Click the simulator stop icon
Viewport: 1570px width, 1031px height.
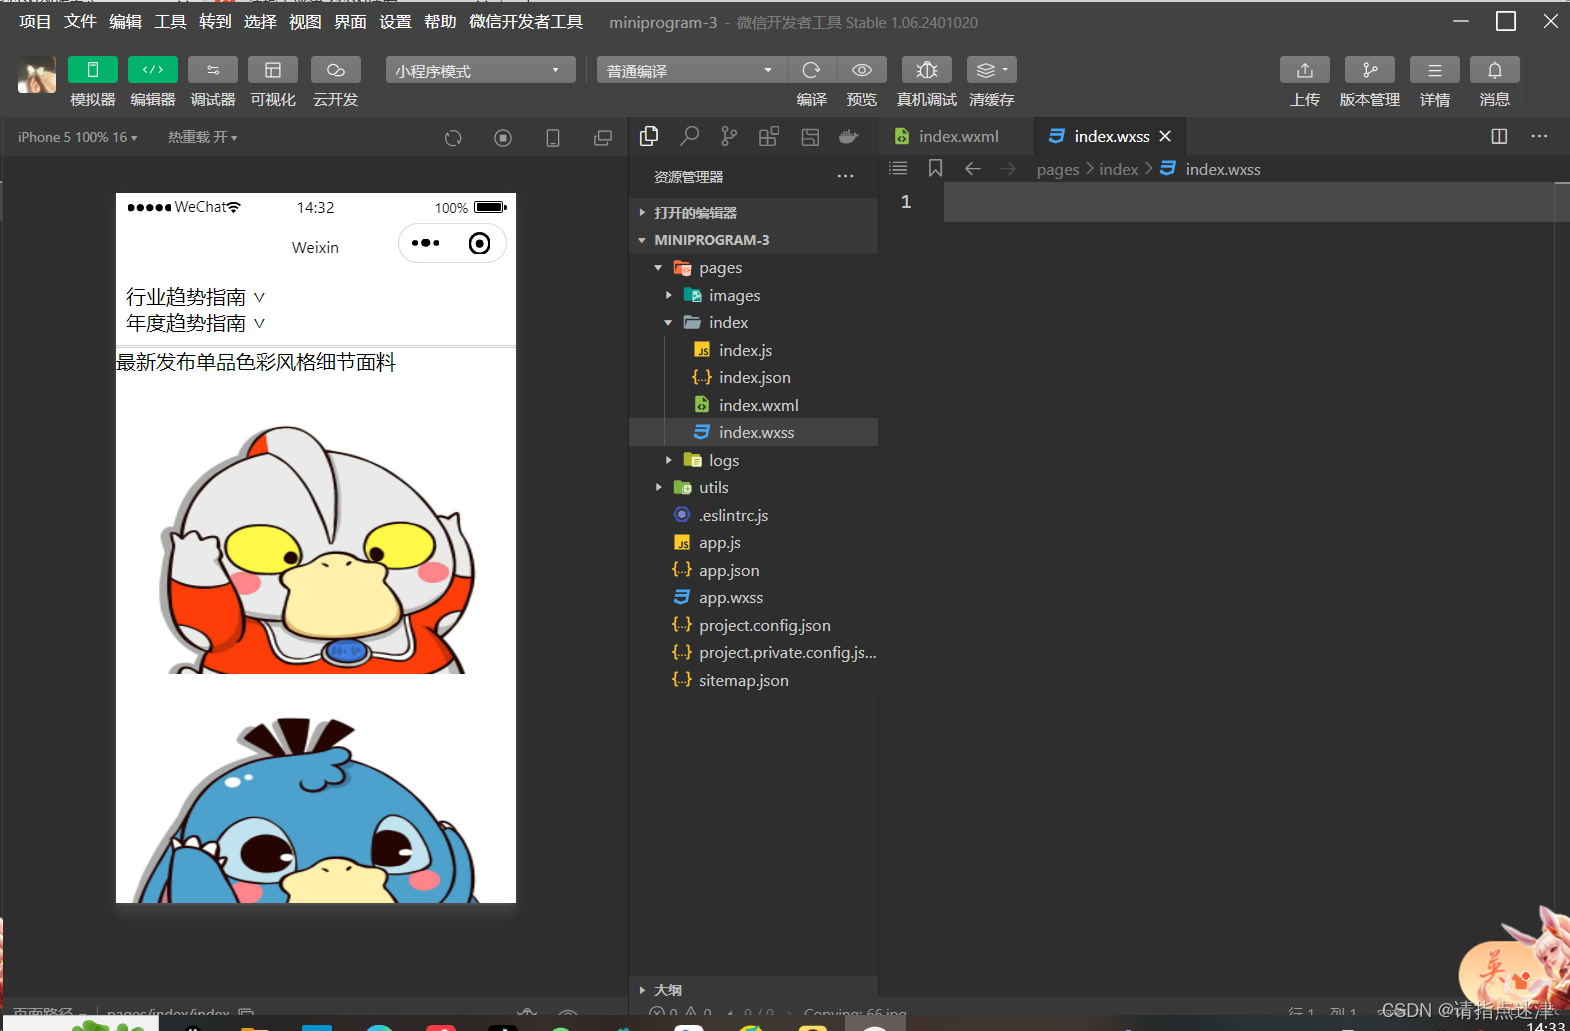(x=503, y=138)
